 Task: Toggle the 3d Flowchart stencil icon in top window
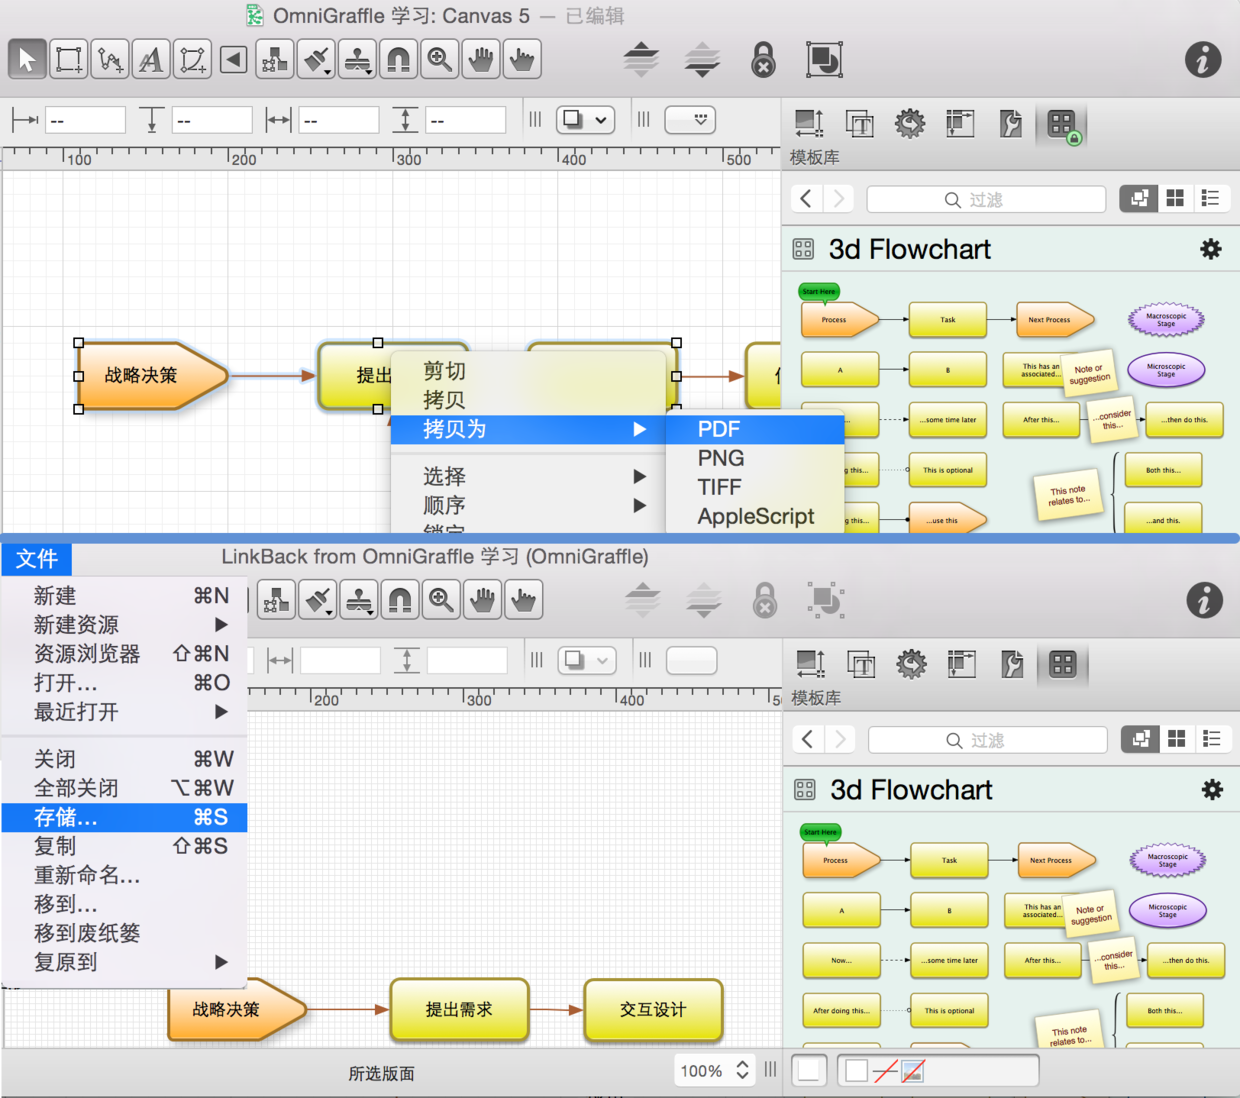click(803, 249)
